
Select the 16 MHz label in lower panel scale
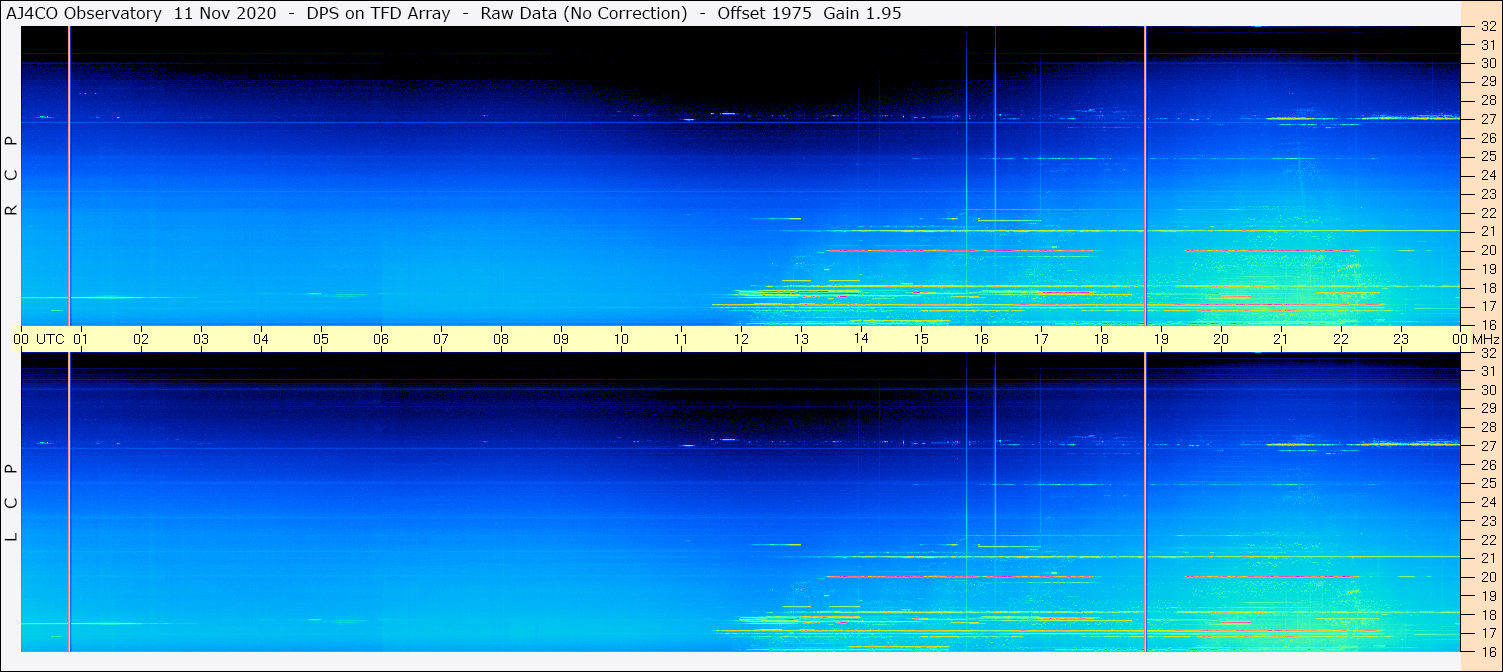coord(1487,651)
